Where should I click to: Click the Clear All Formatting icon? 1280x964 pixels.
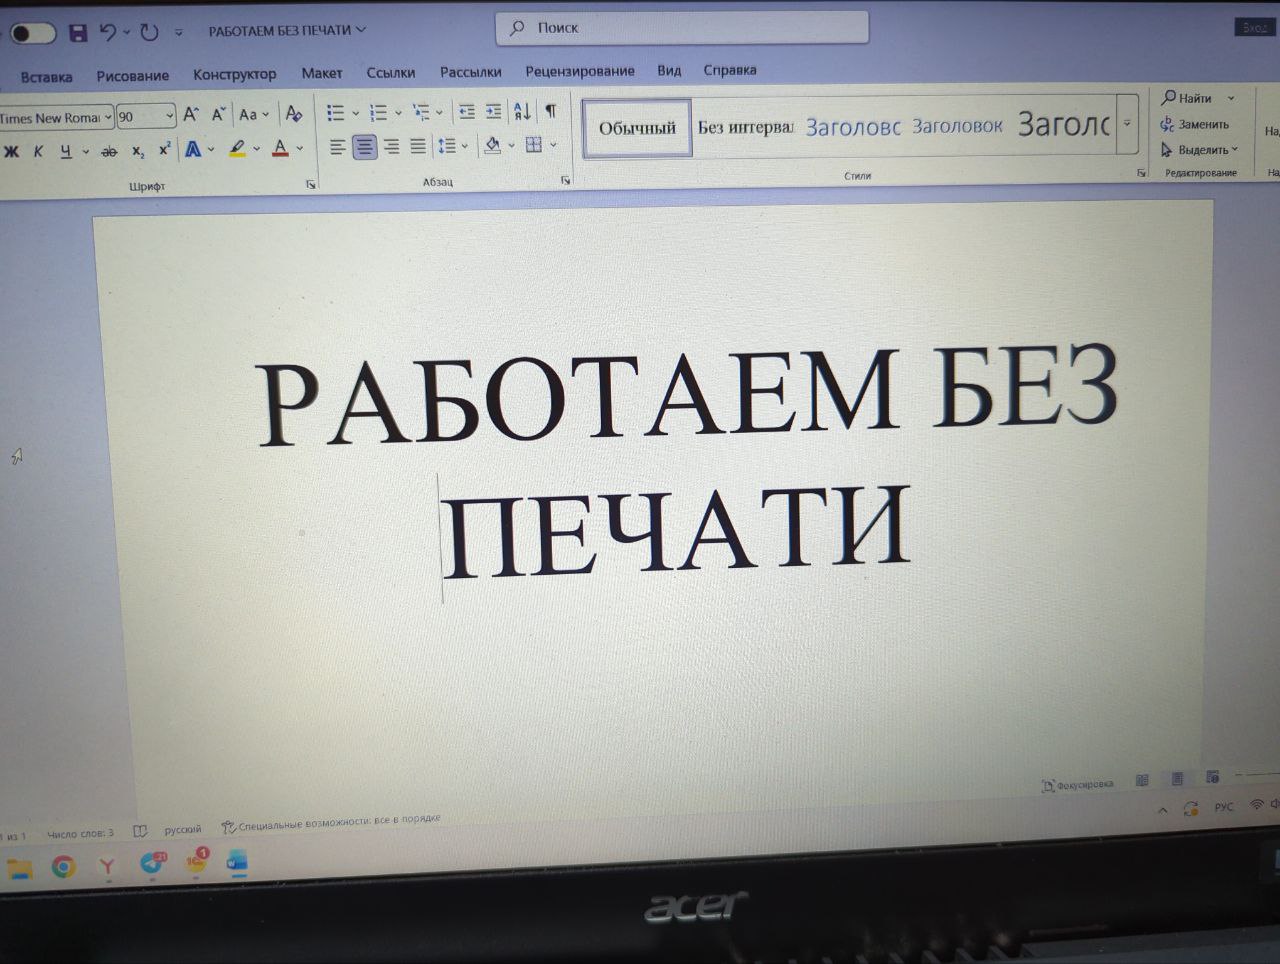click(x=294, y=114)
